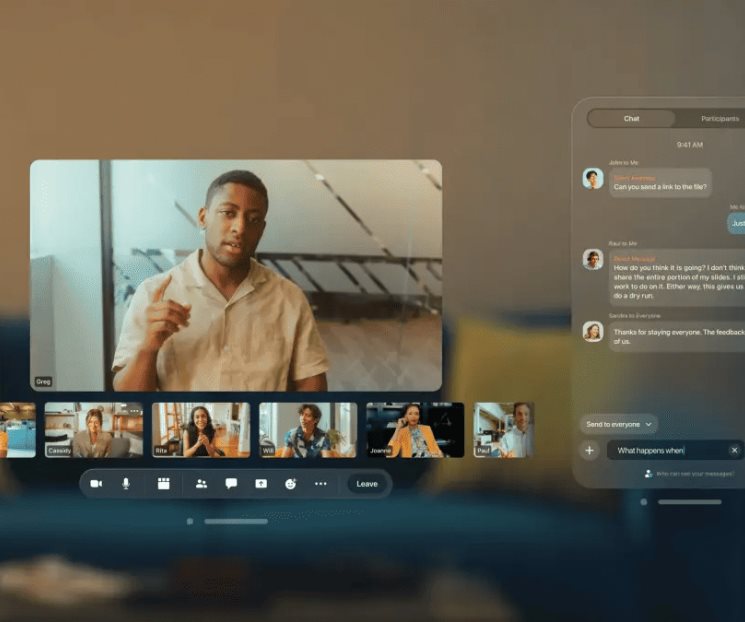Select Joanne's video thumbnail
The height and width of the screenshot is (622, 745).
coord(415,430)
